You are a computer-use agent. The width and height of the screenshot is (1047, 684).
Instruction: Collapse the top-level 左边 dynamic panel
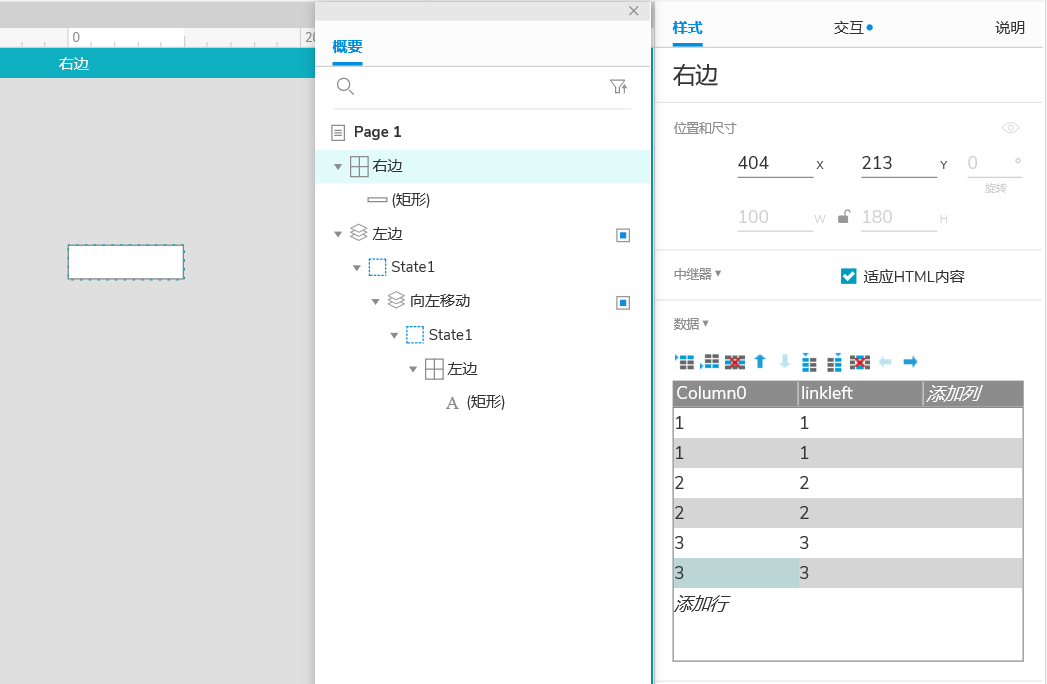338,234
